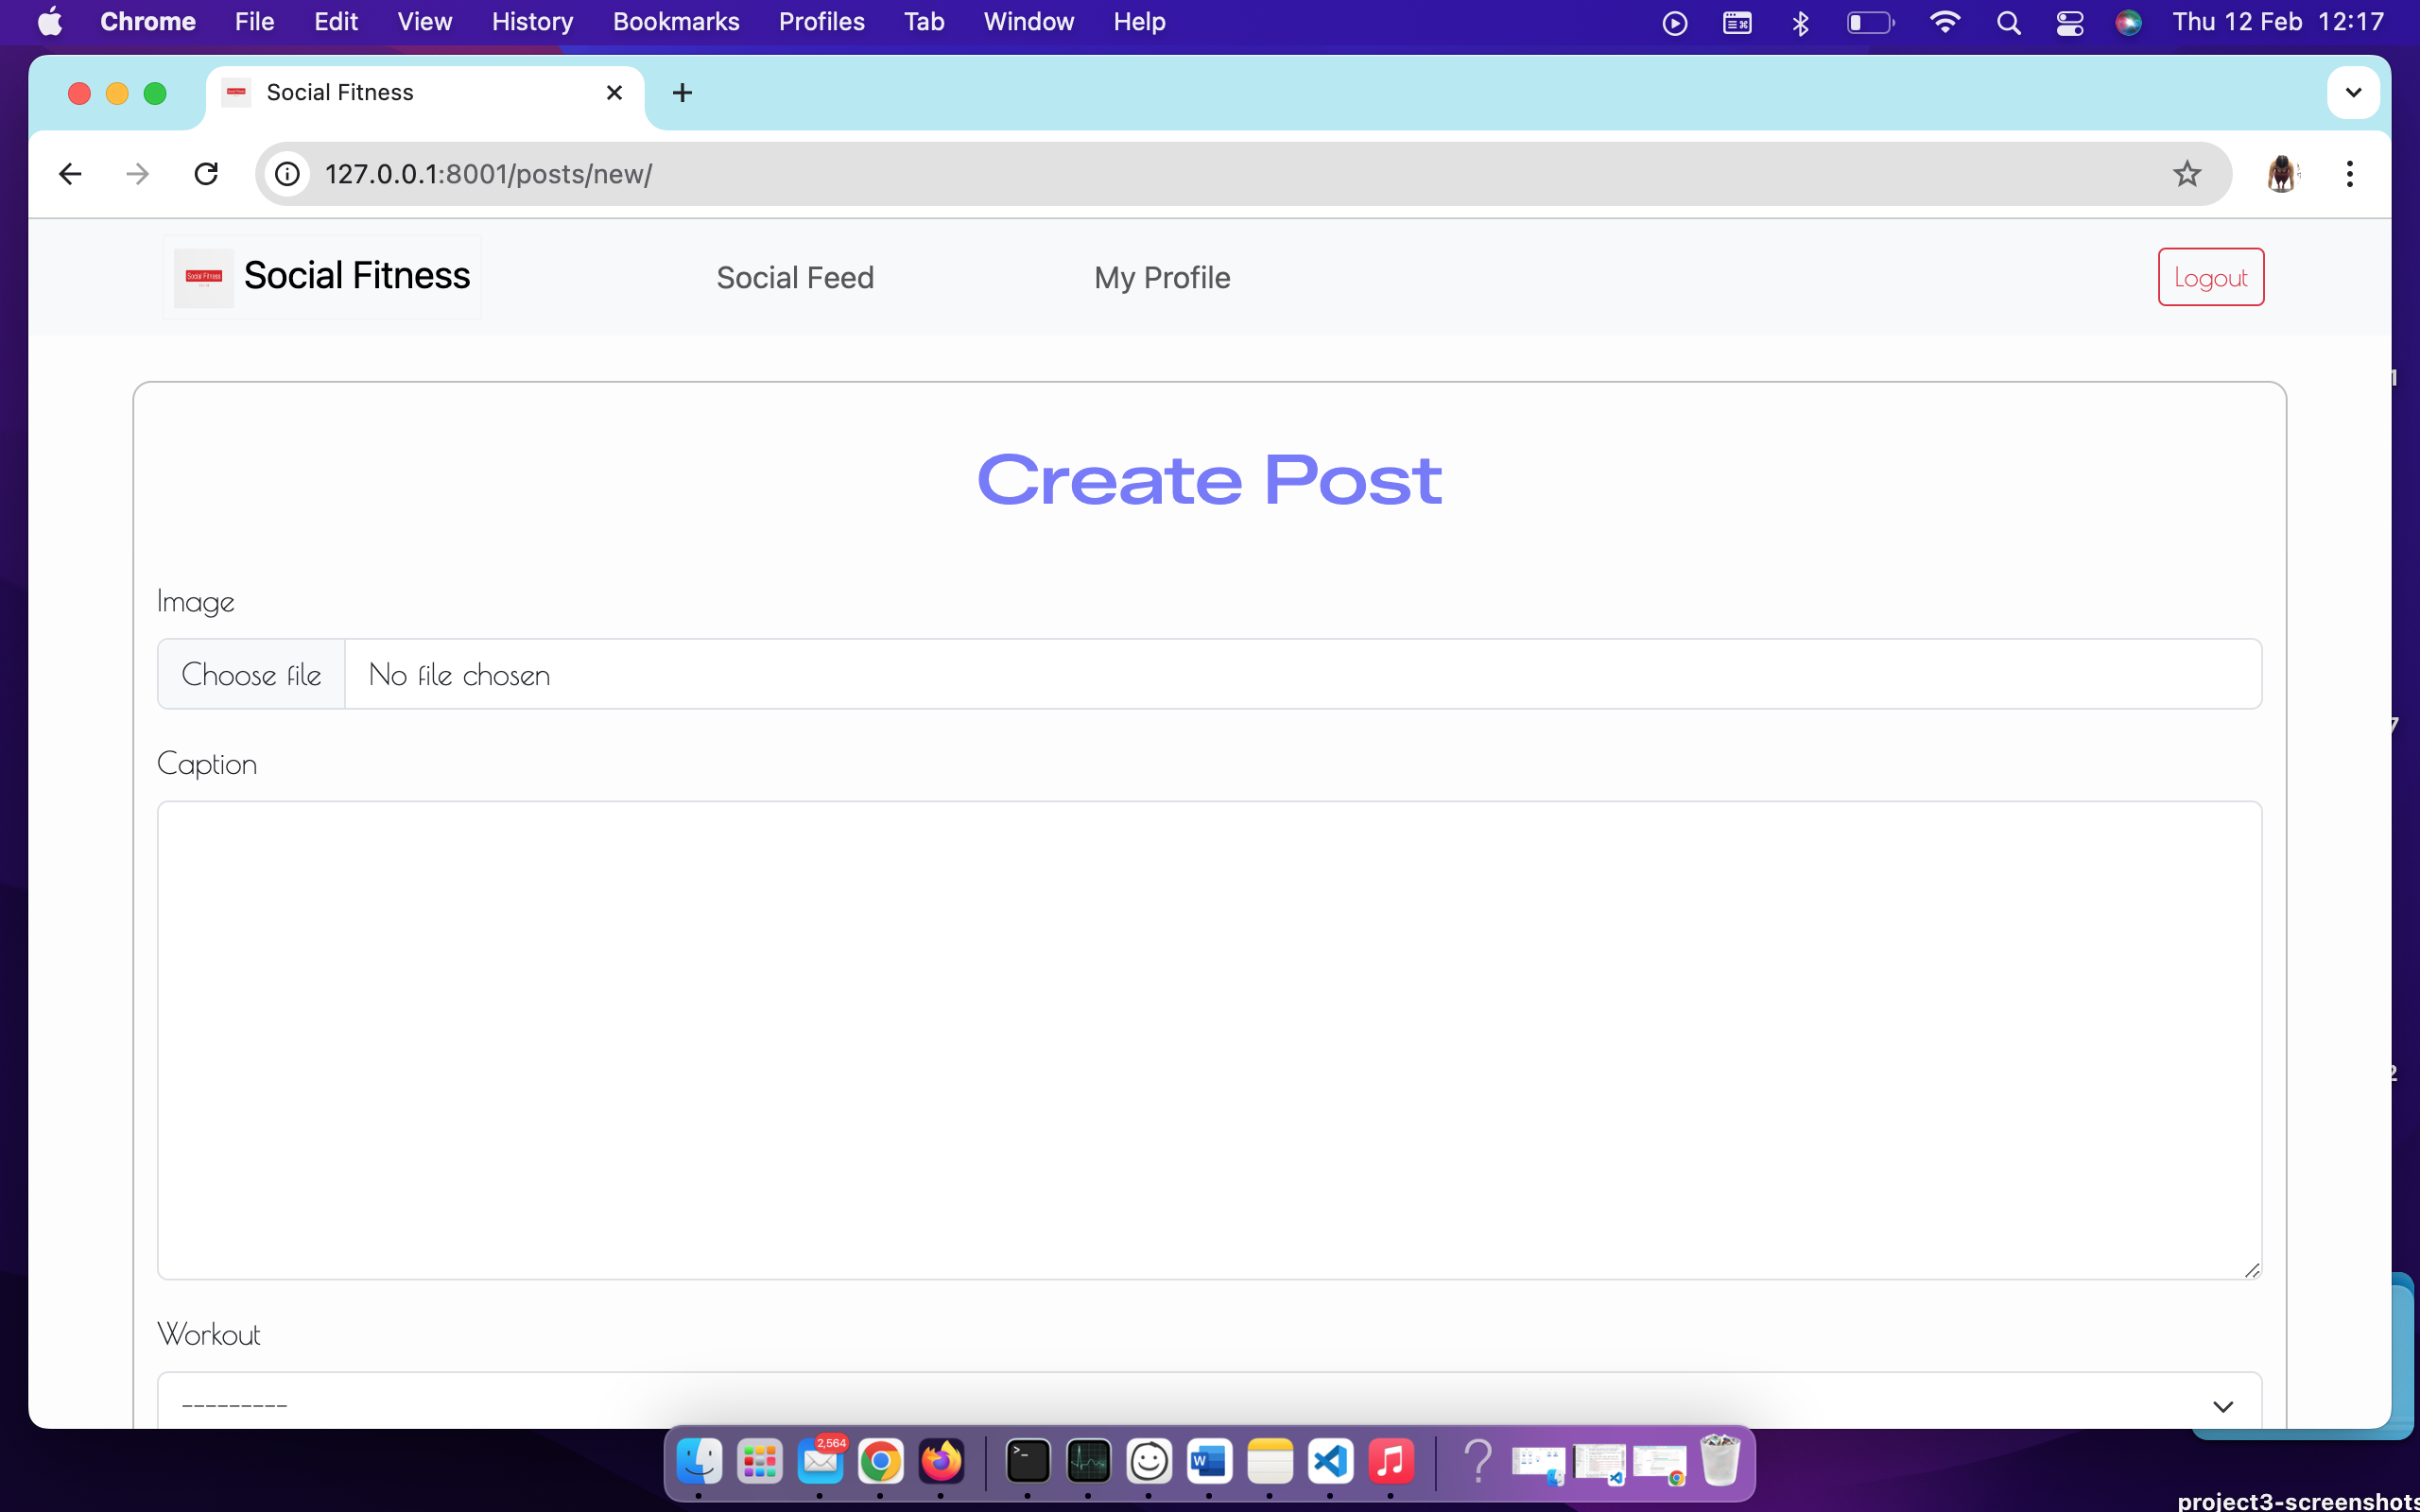
Task: Click the back navigation arrow
Action: pos(69,173)
